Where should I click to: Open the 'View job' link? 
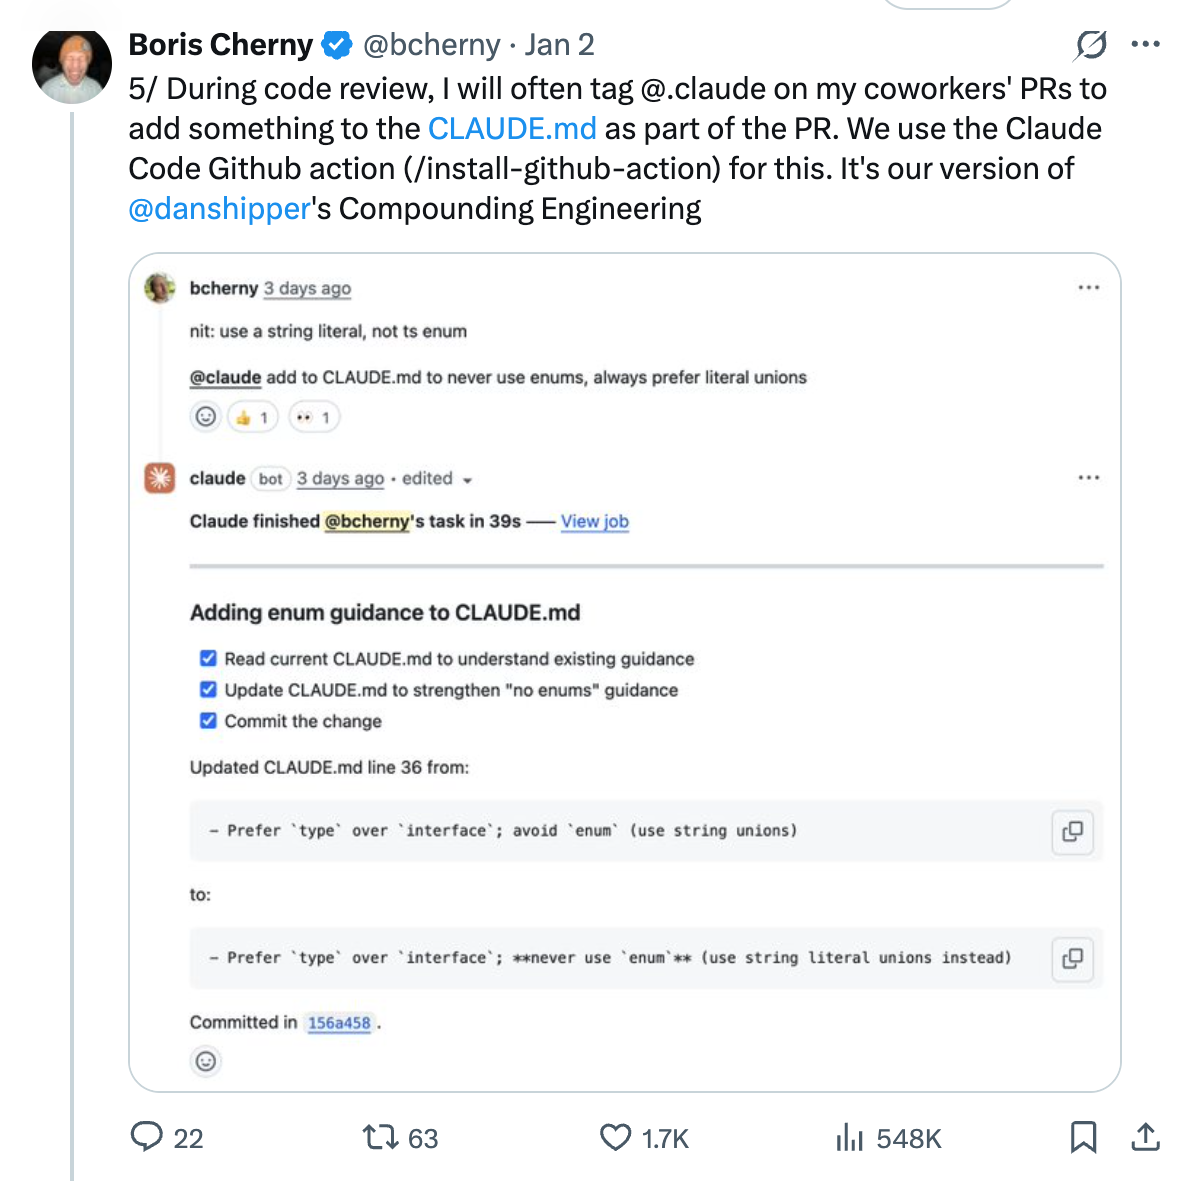pyautogui.click(x=594, y=521)
